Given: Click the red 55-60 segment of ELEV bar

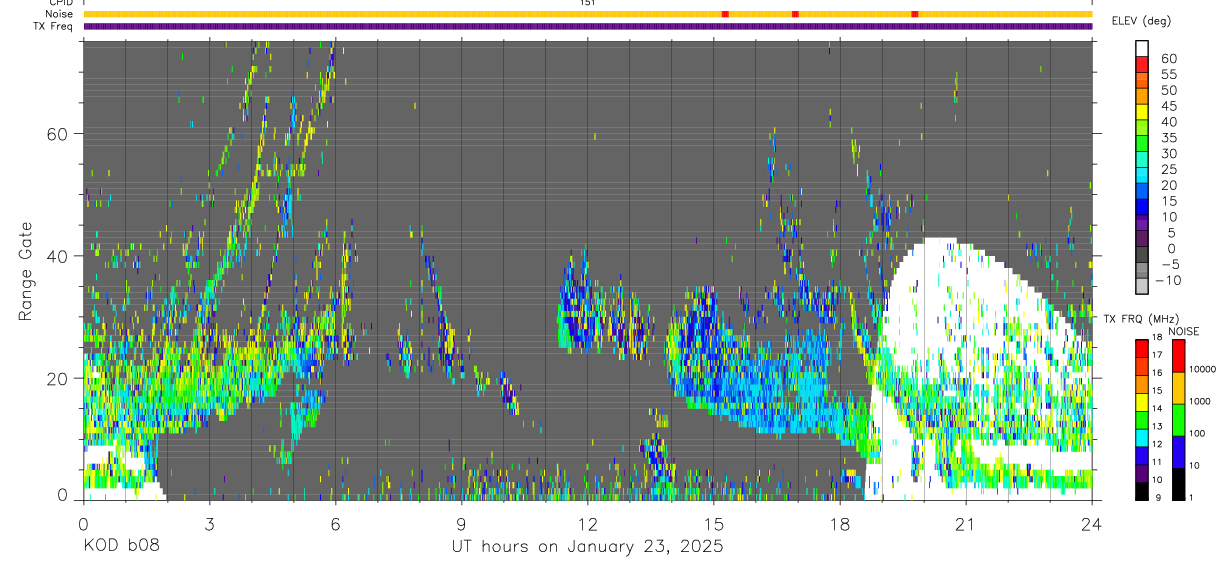Looking at the screenshot, I should pyautogui.click(x=1142, y=64).
